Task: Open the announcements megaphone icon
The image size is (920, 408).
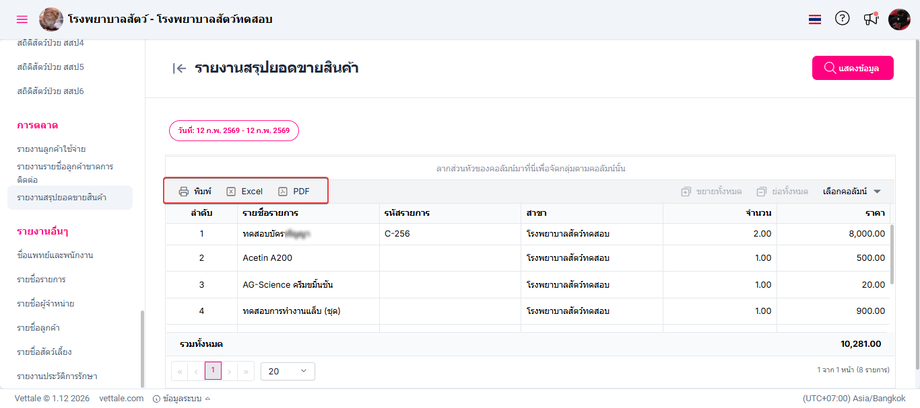Action: [x=871, y=19]
